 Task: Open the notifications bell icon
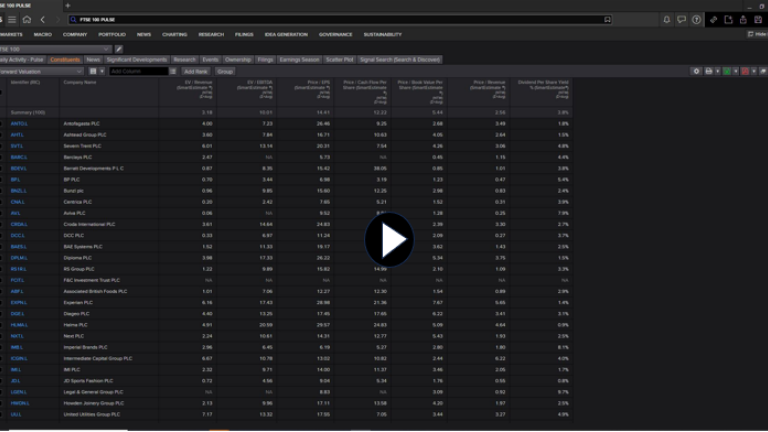click(x=667, y=19)
